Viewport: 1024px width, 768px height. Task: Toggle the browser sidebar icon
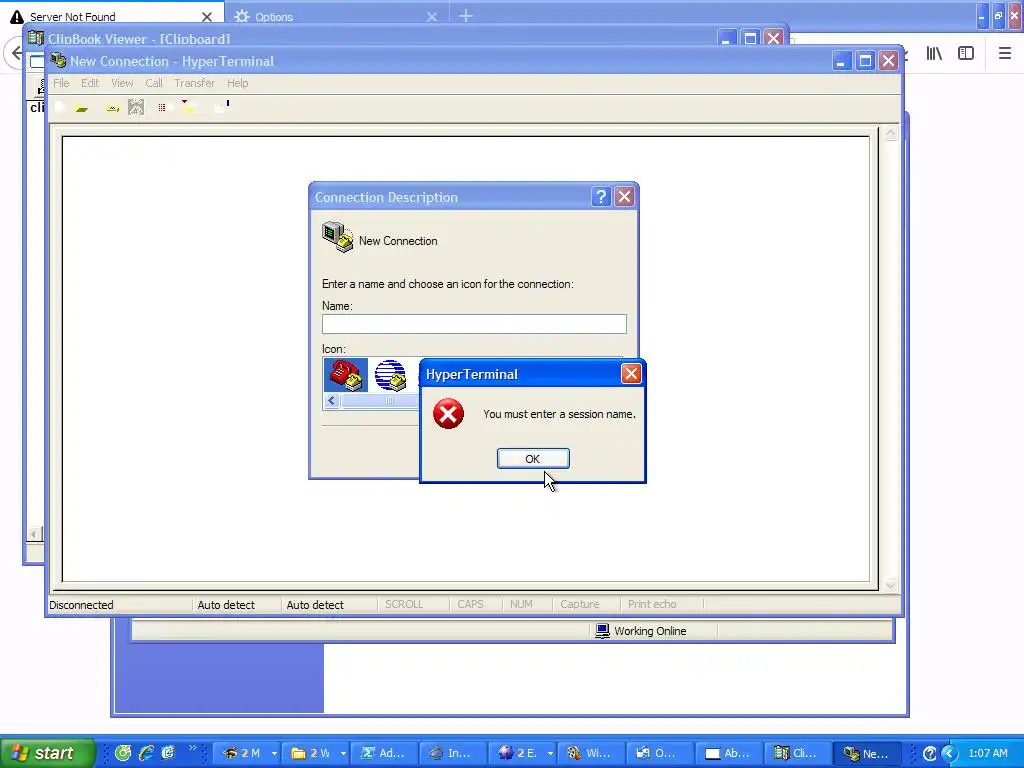(x=966, y=54)
